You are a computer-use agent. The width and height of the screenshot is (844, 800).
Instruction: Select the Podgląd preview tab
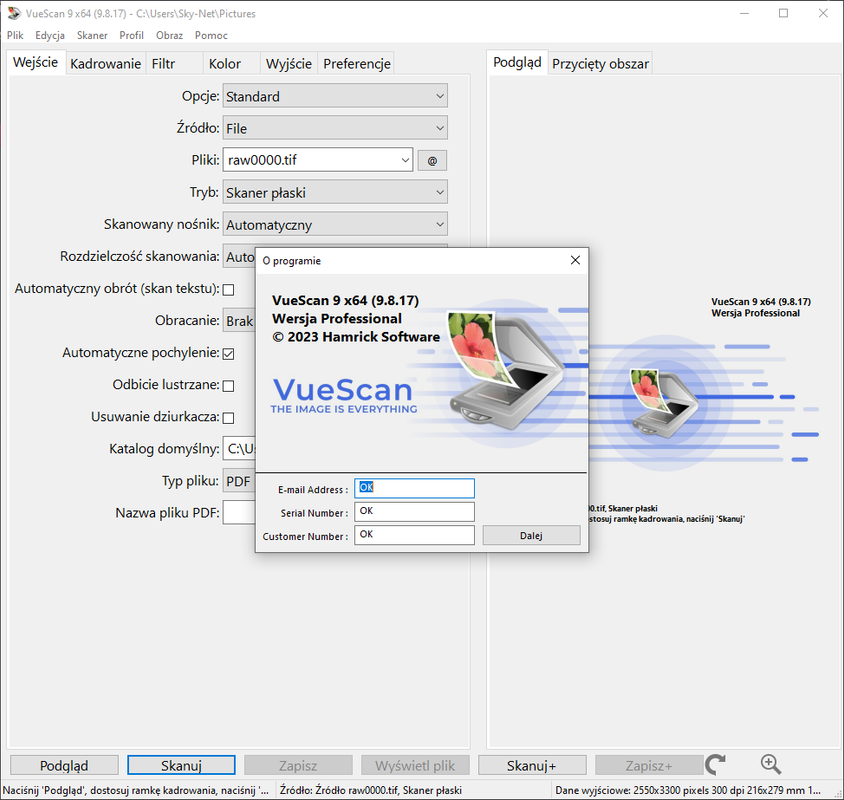(517, 62)
